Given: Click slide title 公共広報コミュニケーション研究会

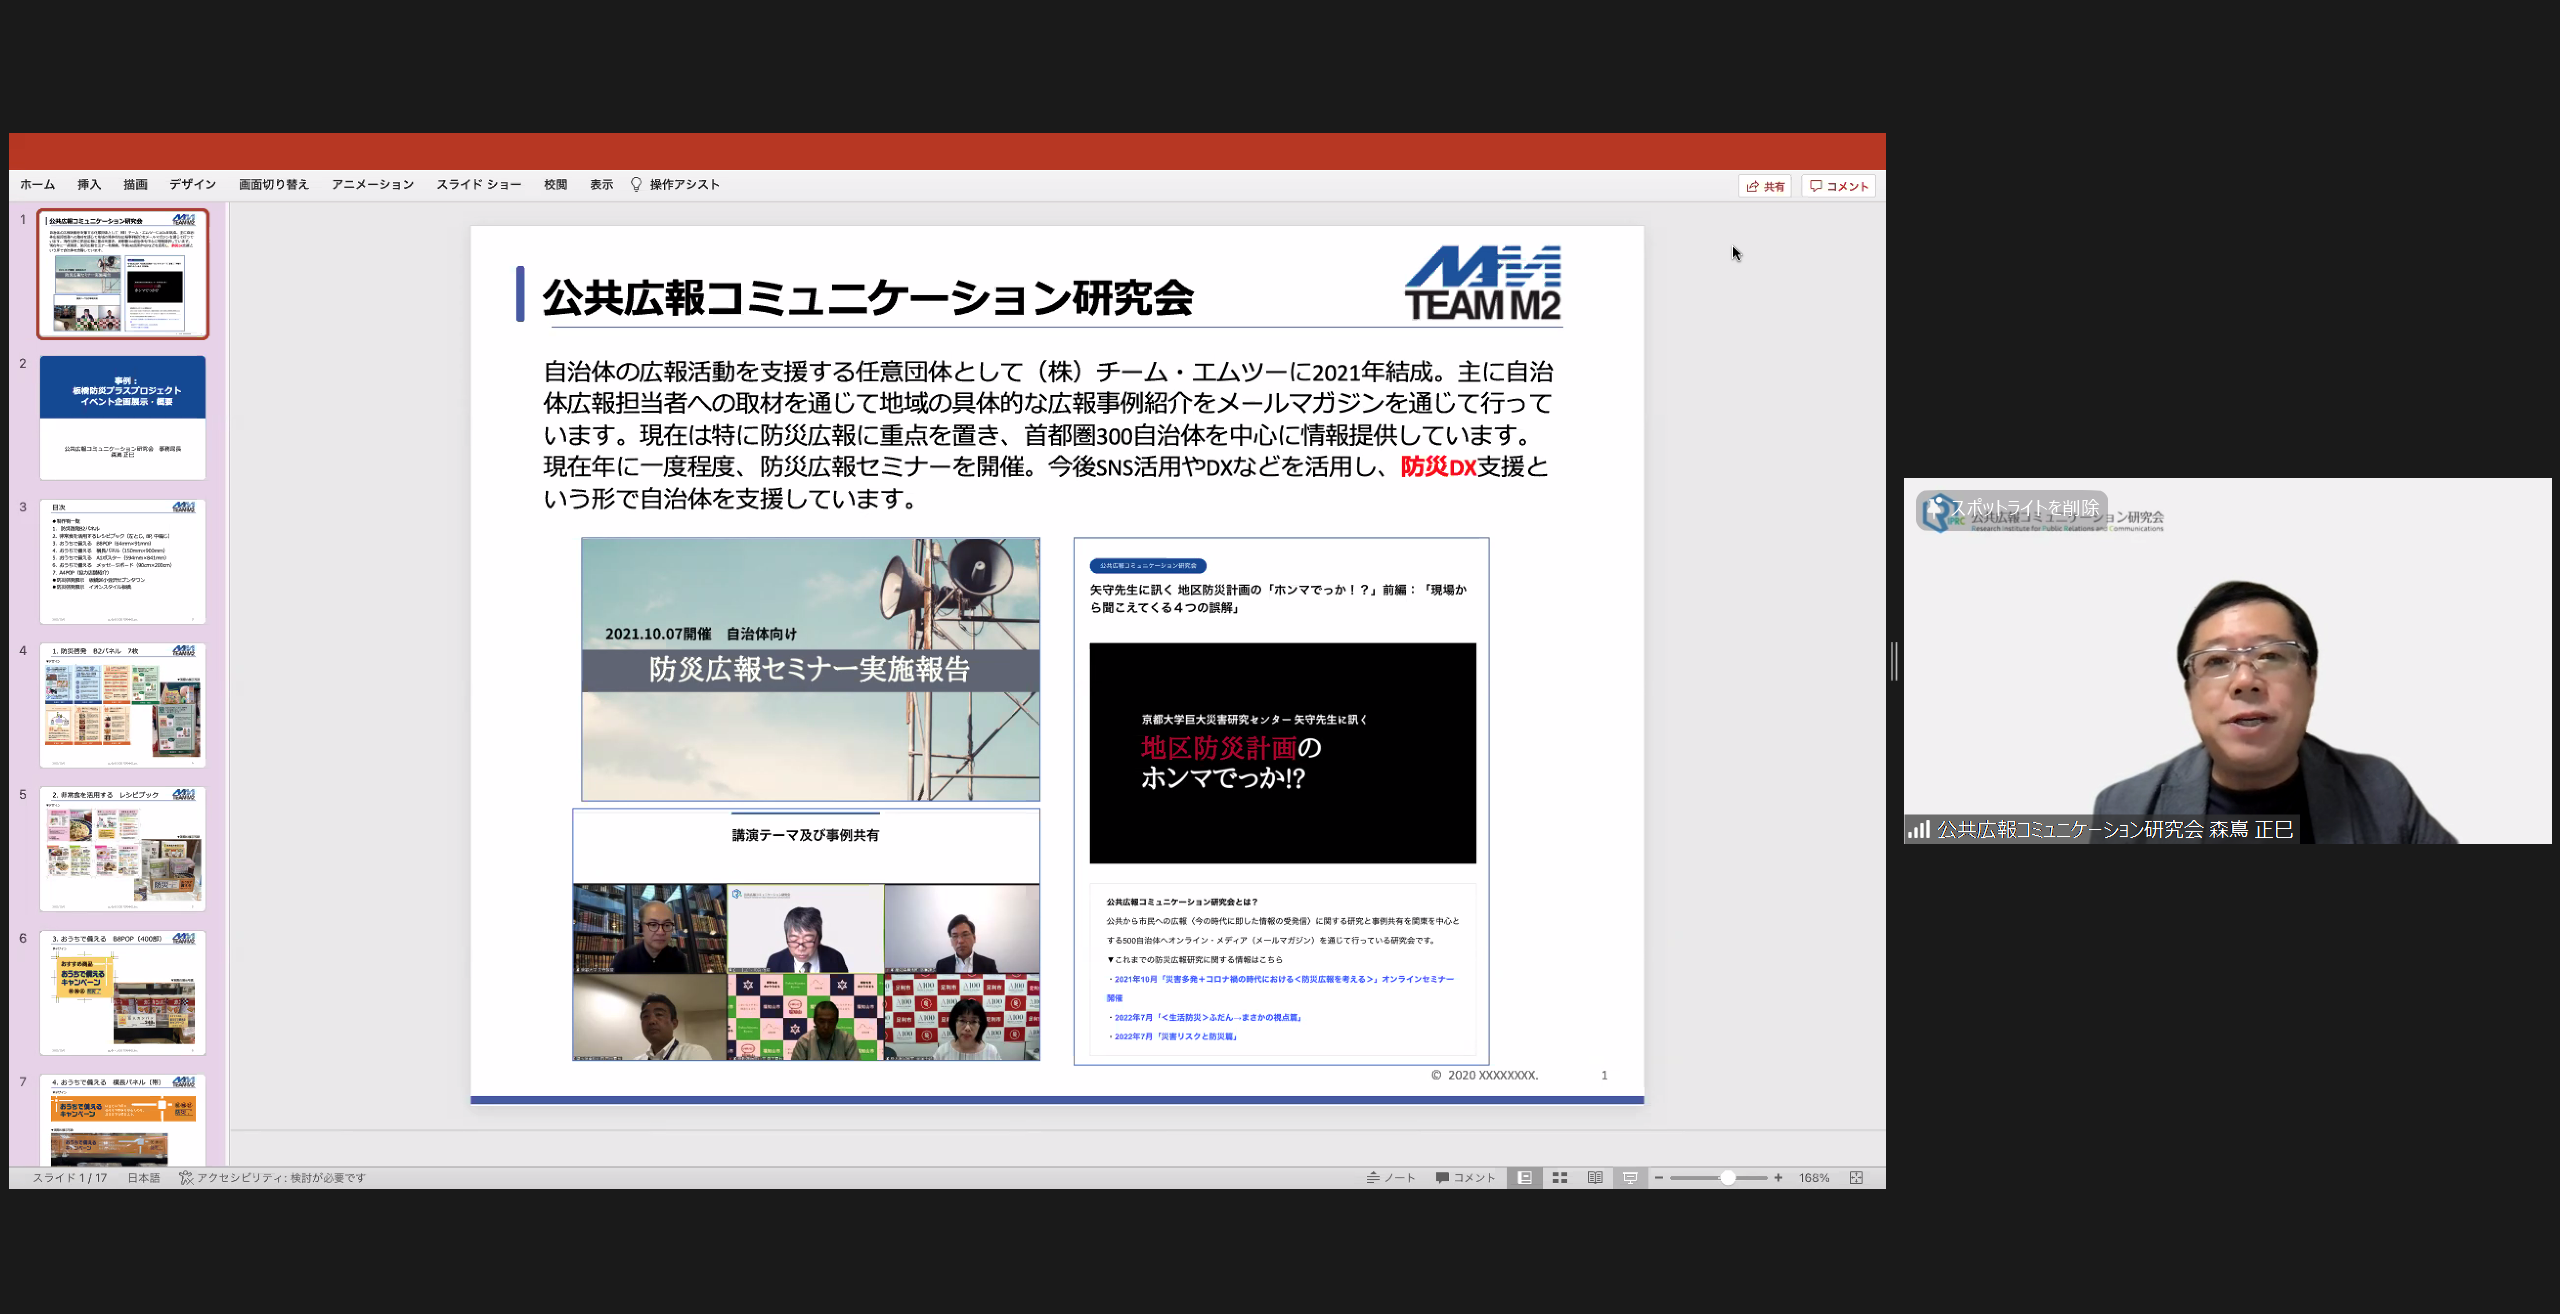Looking at the screenshot, I should point(868,297).
